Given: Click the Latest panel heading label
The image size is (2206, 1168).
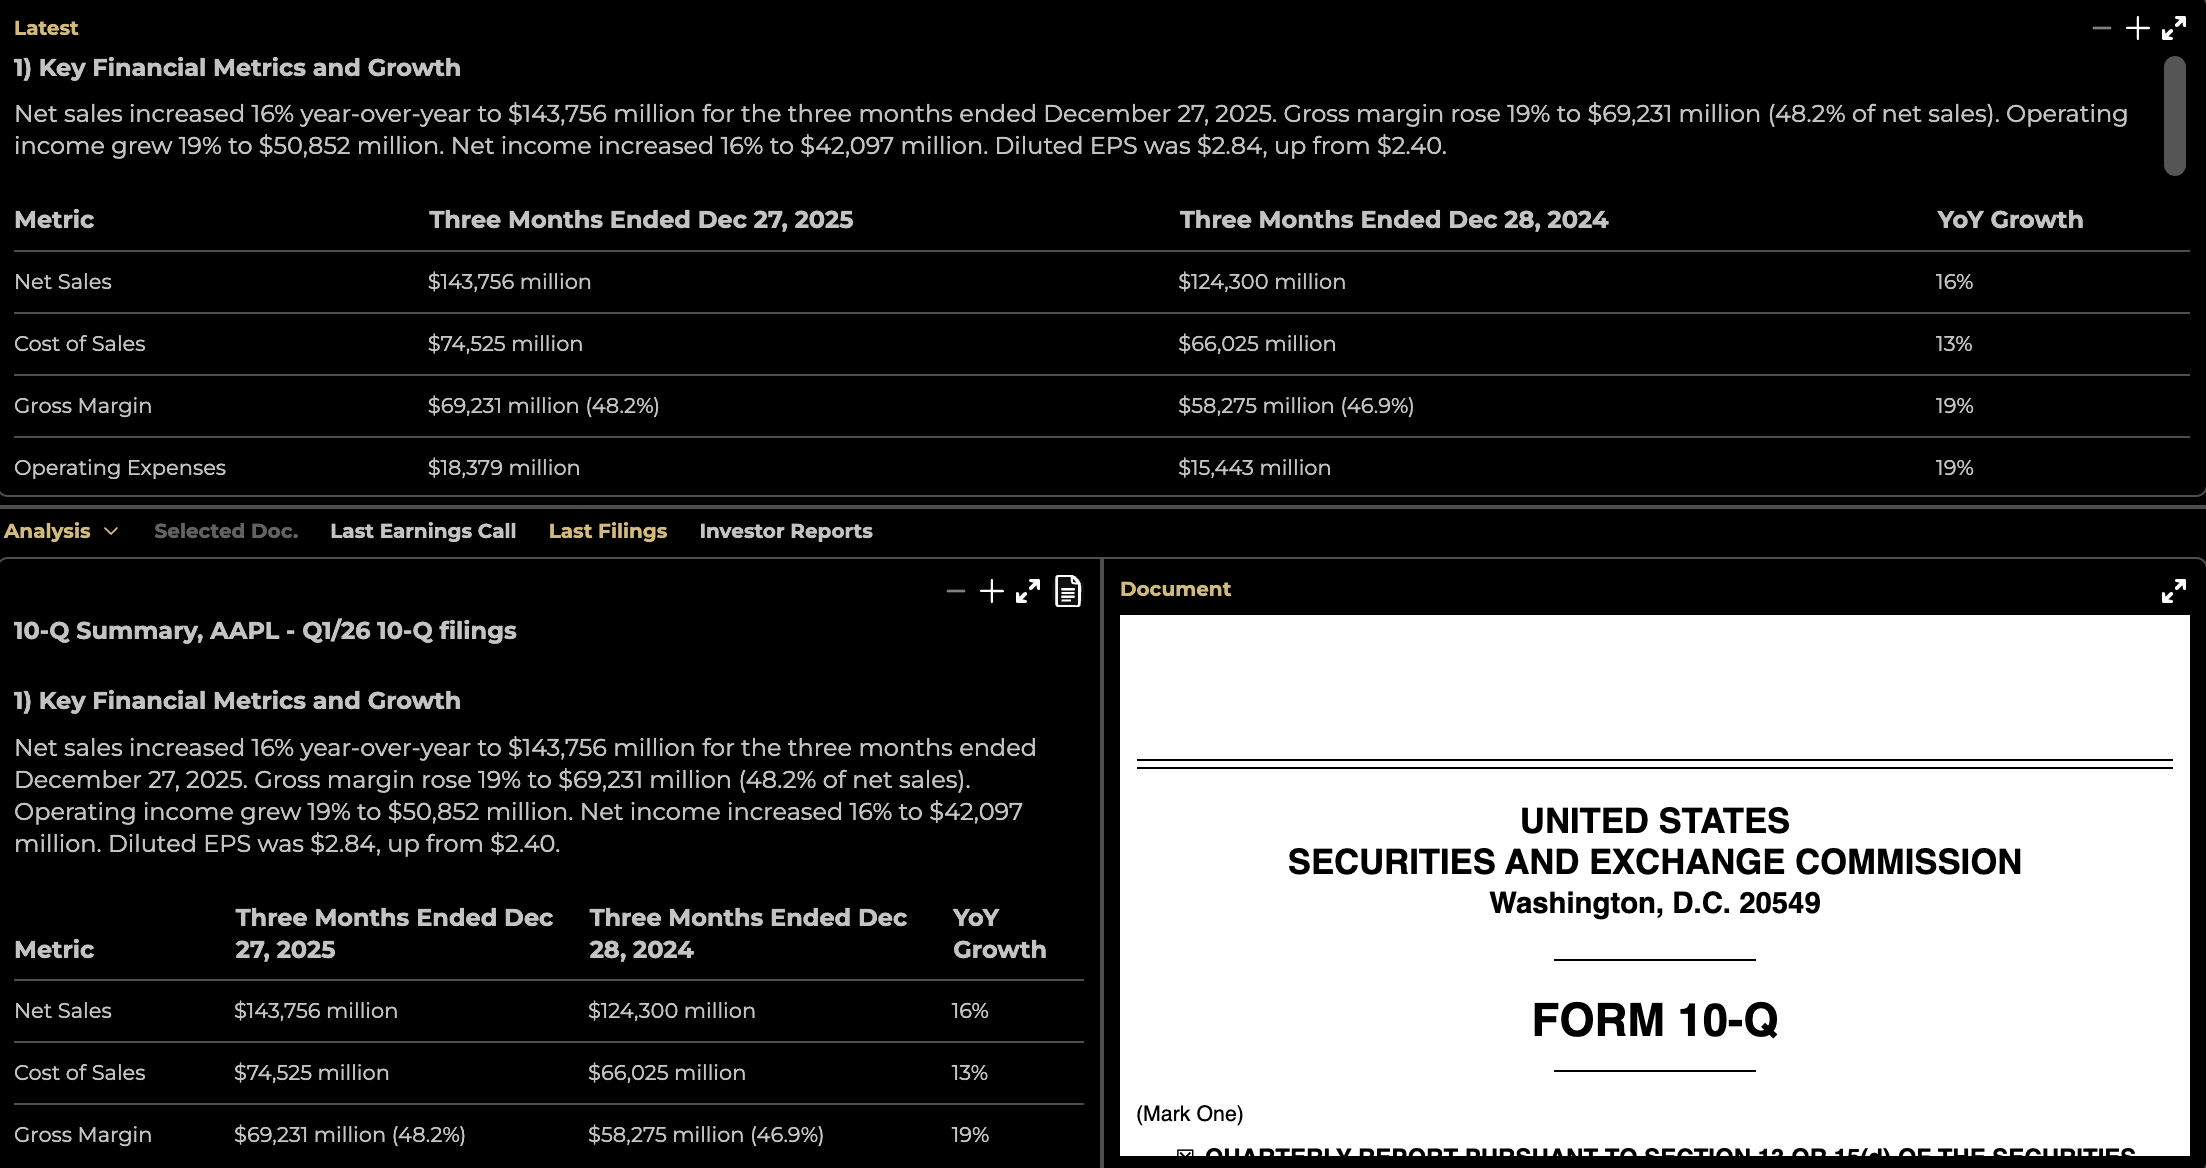Looking at the screenshot, I should tap(46, 28).
